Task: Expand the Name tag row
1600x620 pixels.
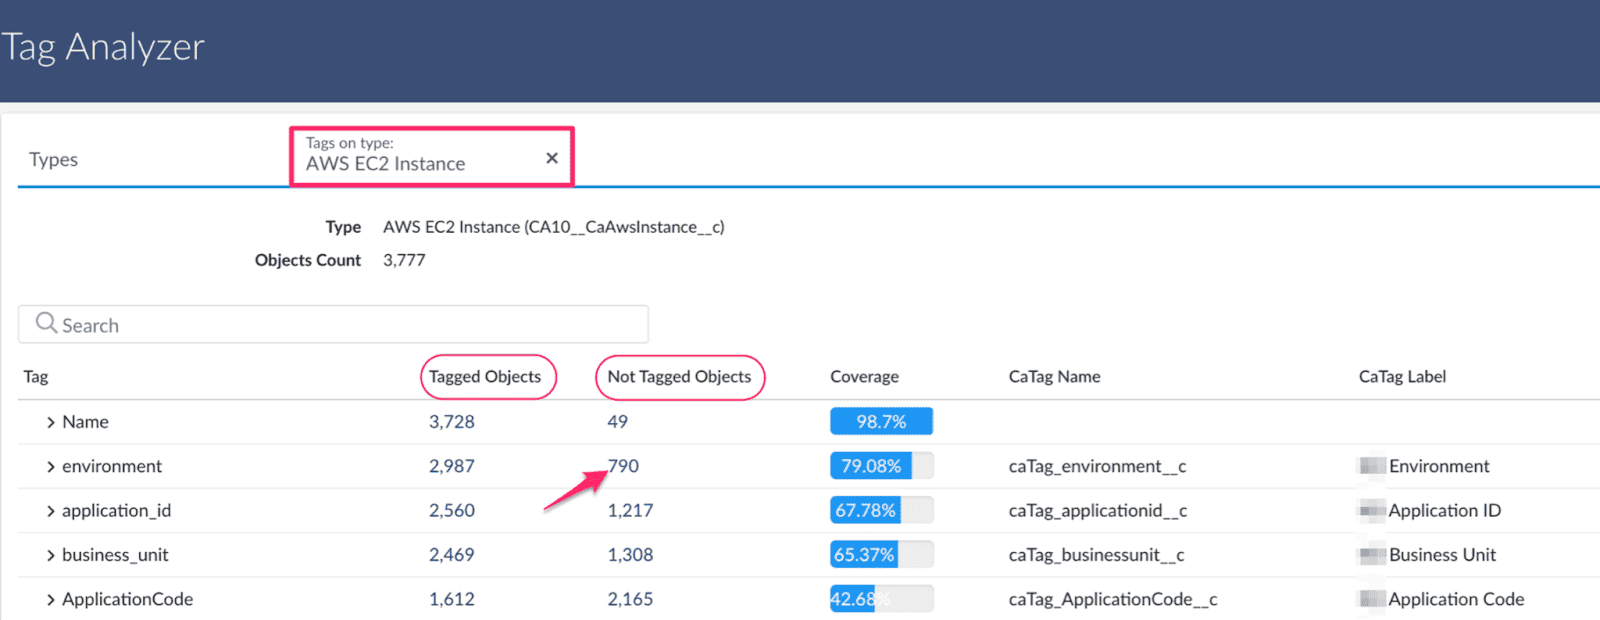Action: pos(50,423)
